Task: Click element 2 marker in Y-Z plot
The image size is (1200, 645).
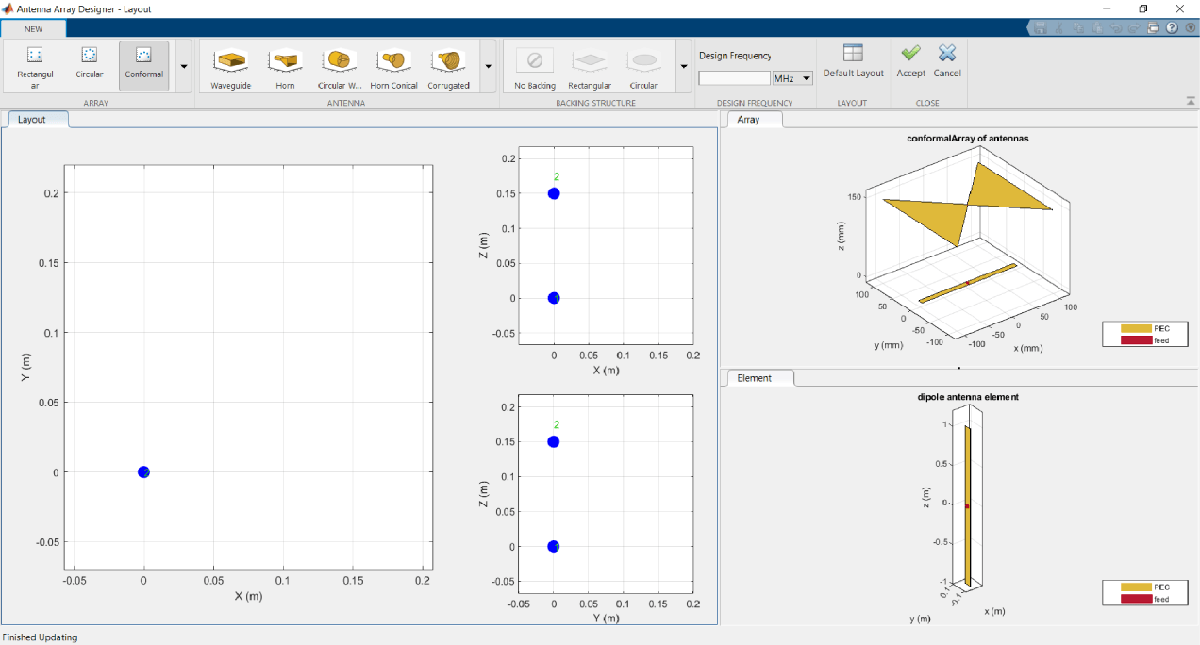Action: click(554, 441)
